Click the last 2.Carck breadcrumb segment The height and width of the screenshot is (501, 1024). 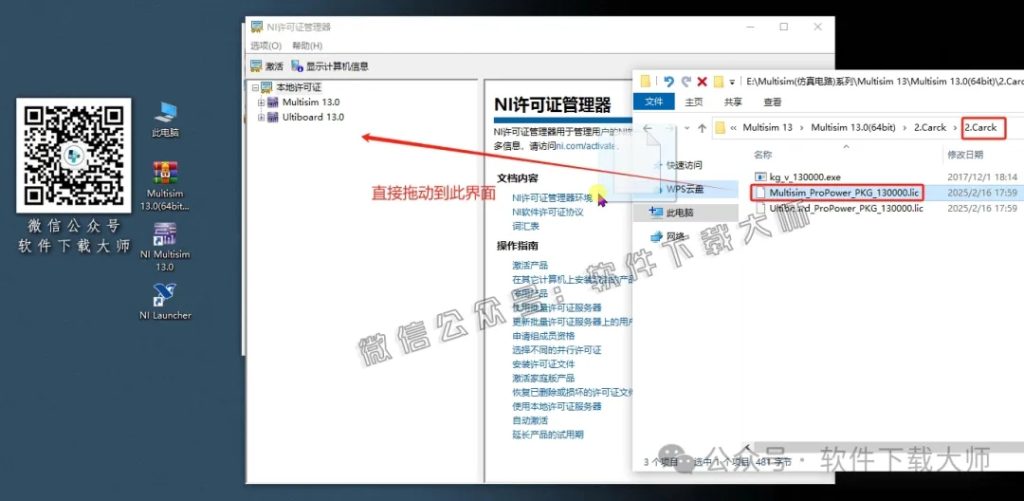[981, 128]
